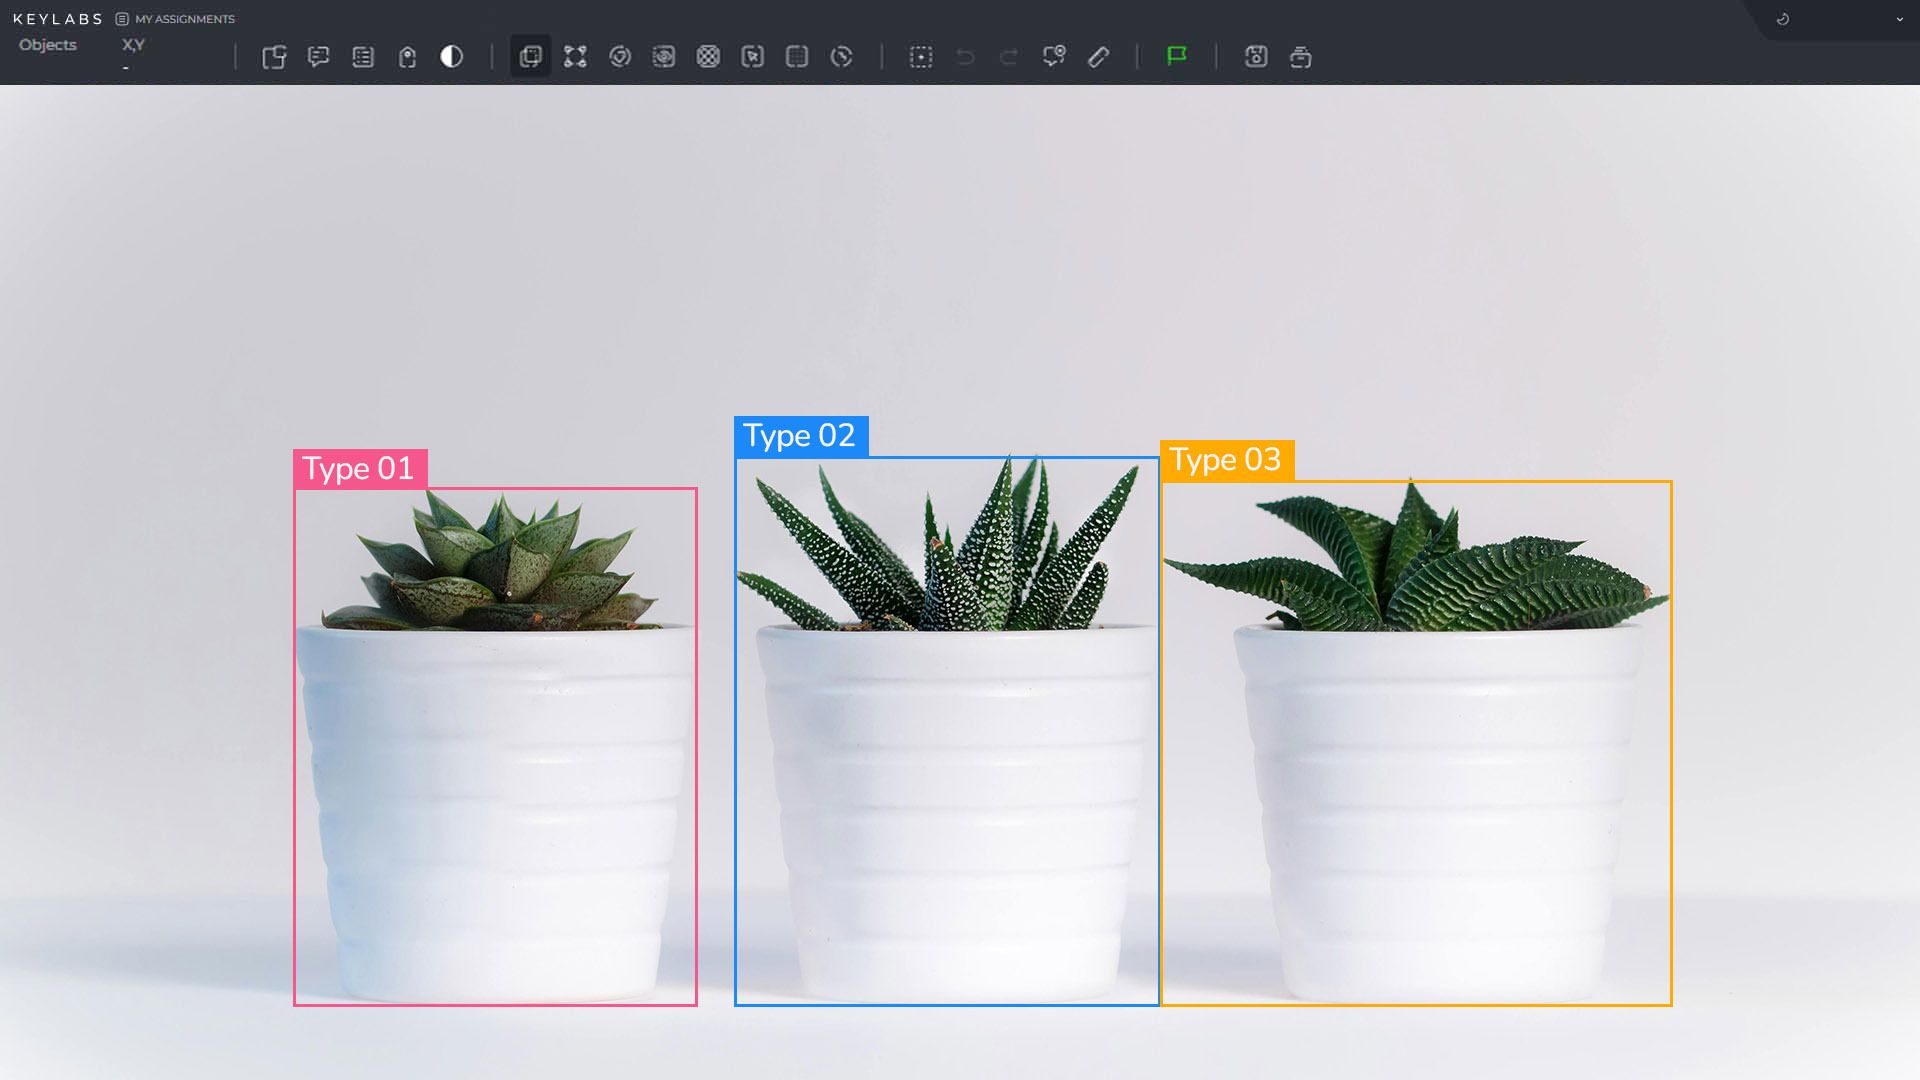1920x1080 pixels.
Task: Click the copy objects icon
Action: [x=274, y=57]
